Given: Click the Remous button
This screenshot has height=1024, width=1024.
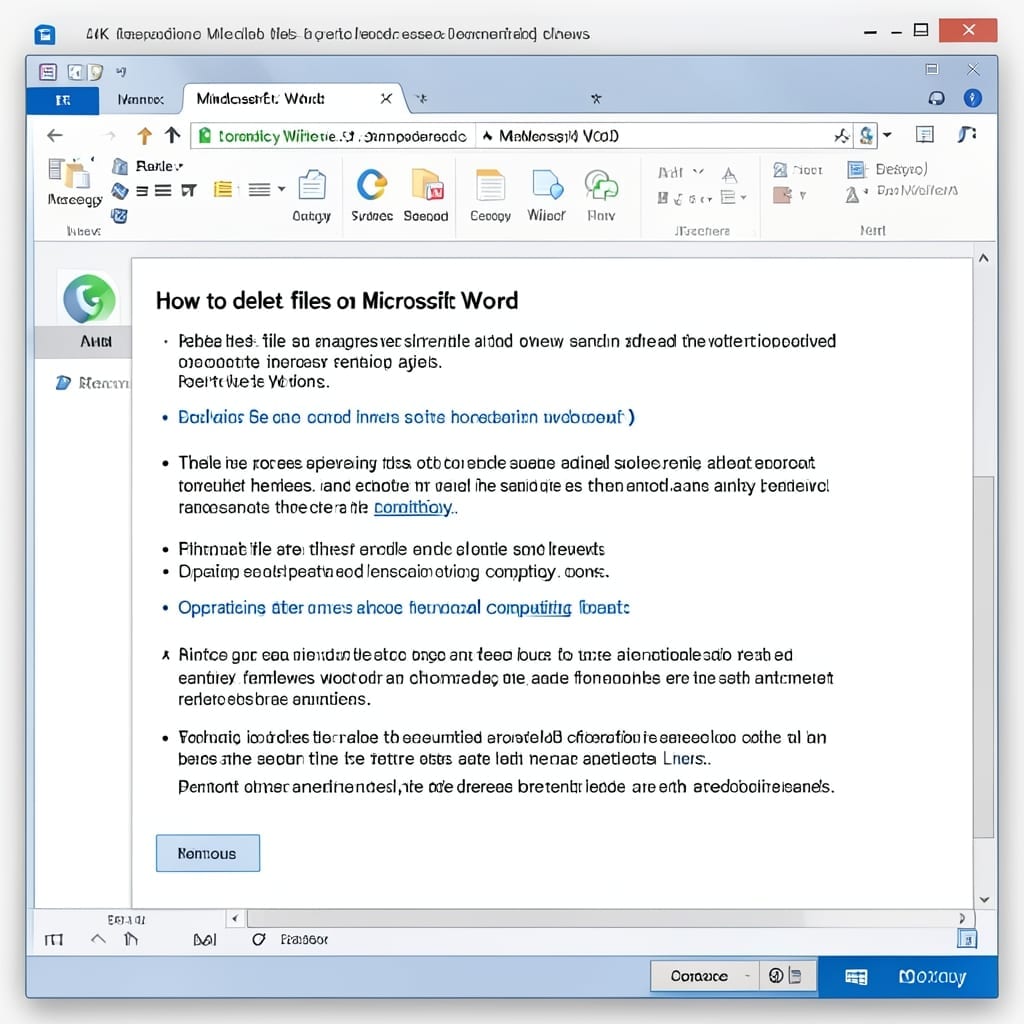Looking at the screenshot, I should point(208,853).
